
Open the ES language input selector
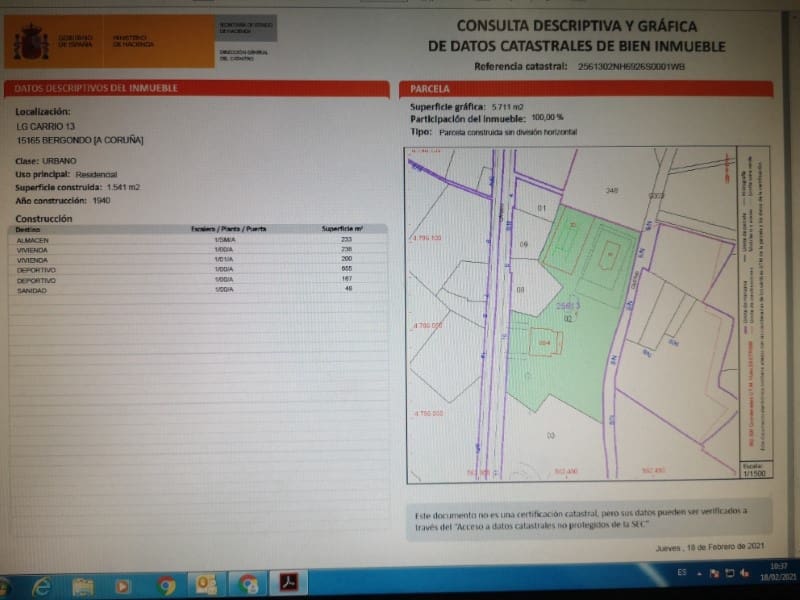coord(682,573)
